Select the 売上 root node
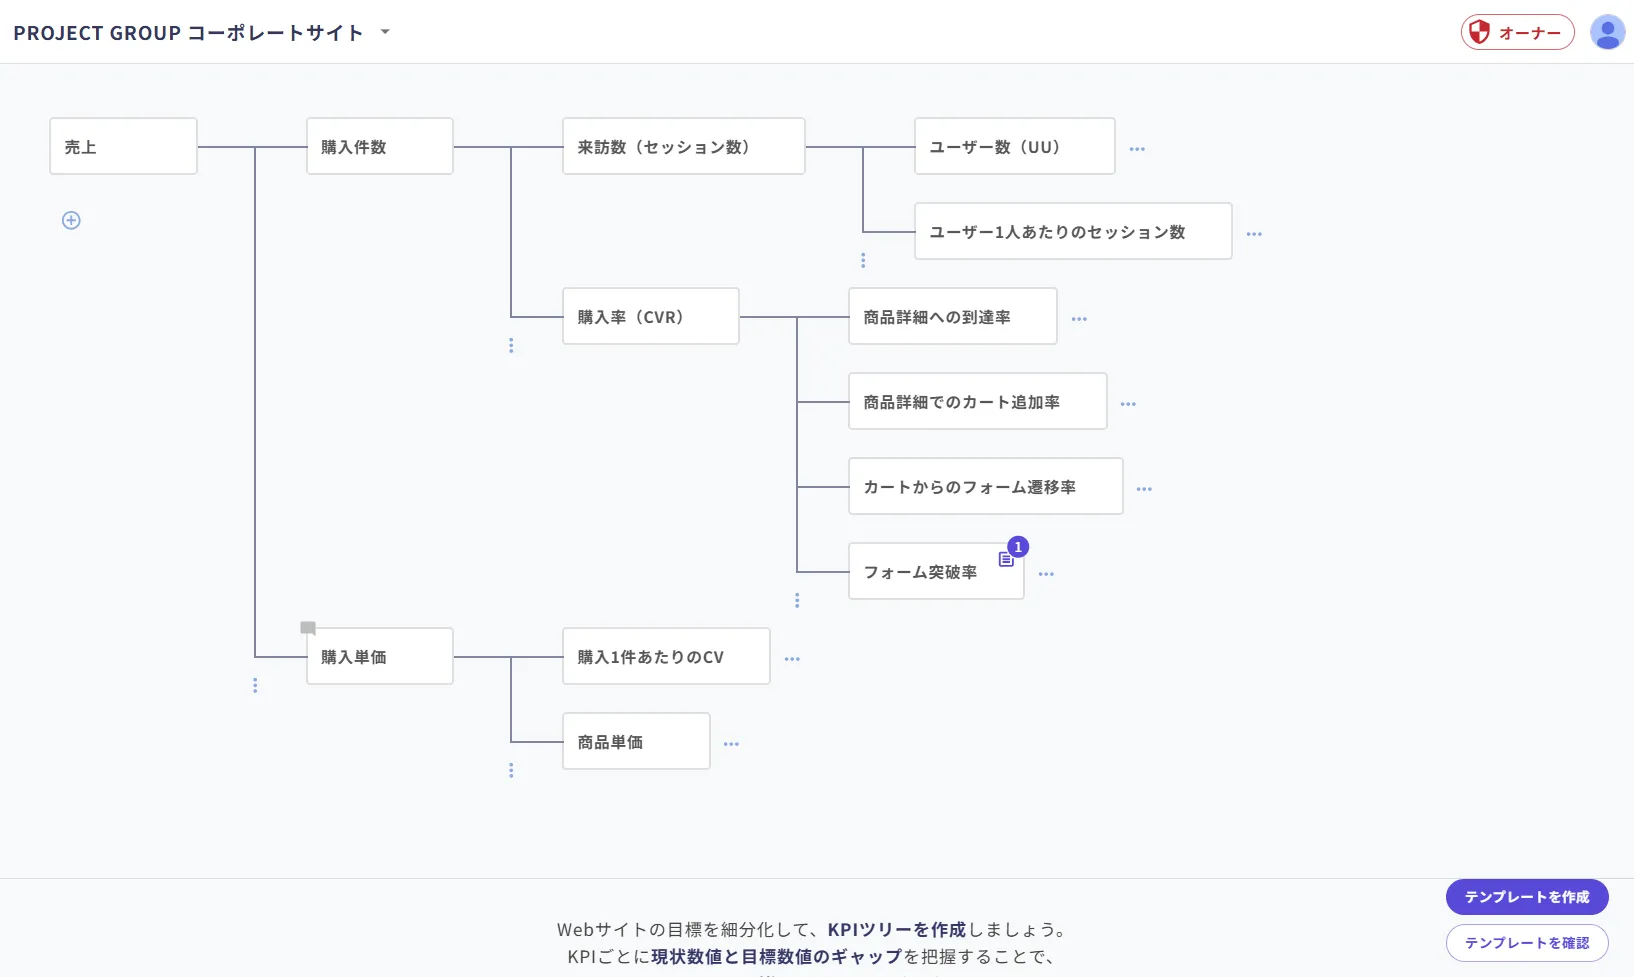The height and width of the screenshot is (977, 1634). click(x=123, y=146)
